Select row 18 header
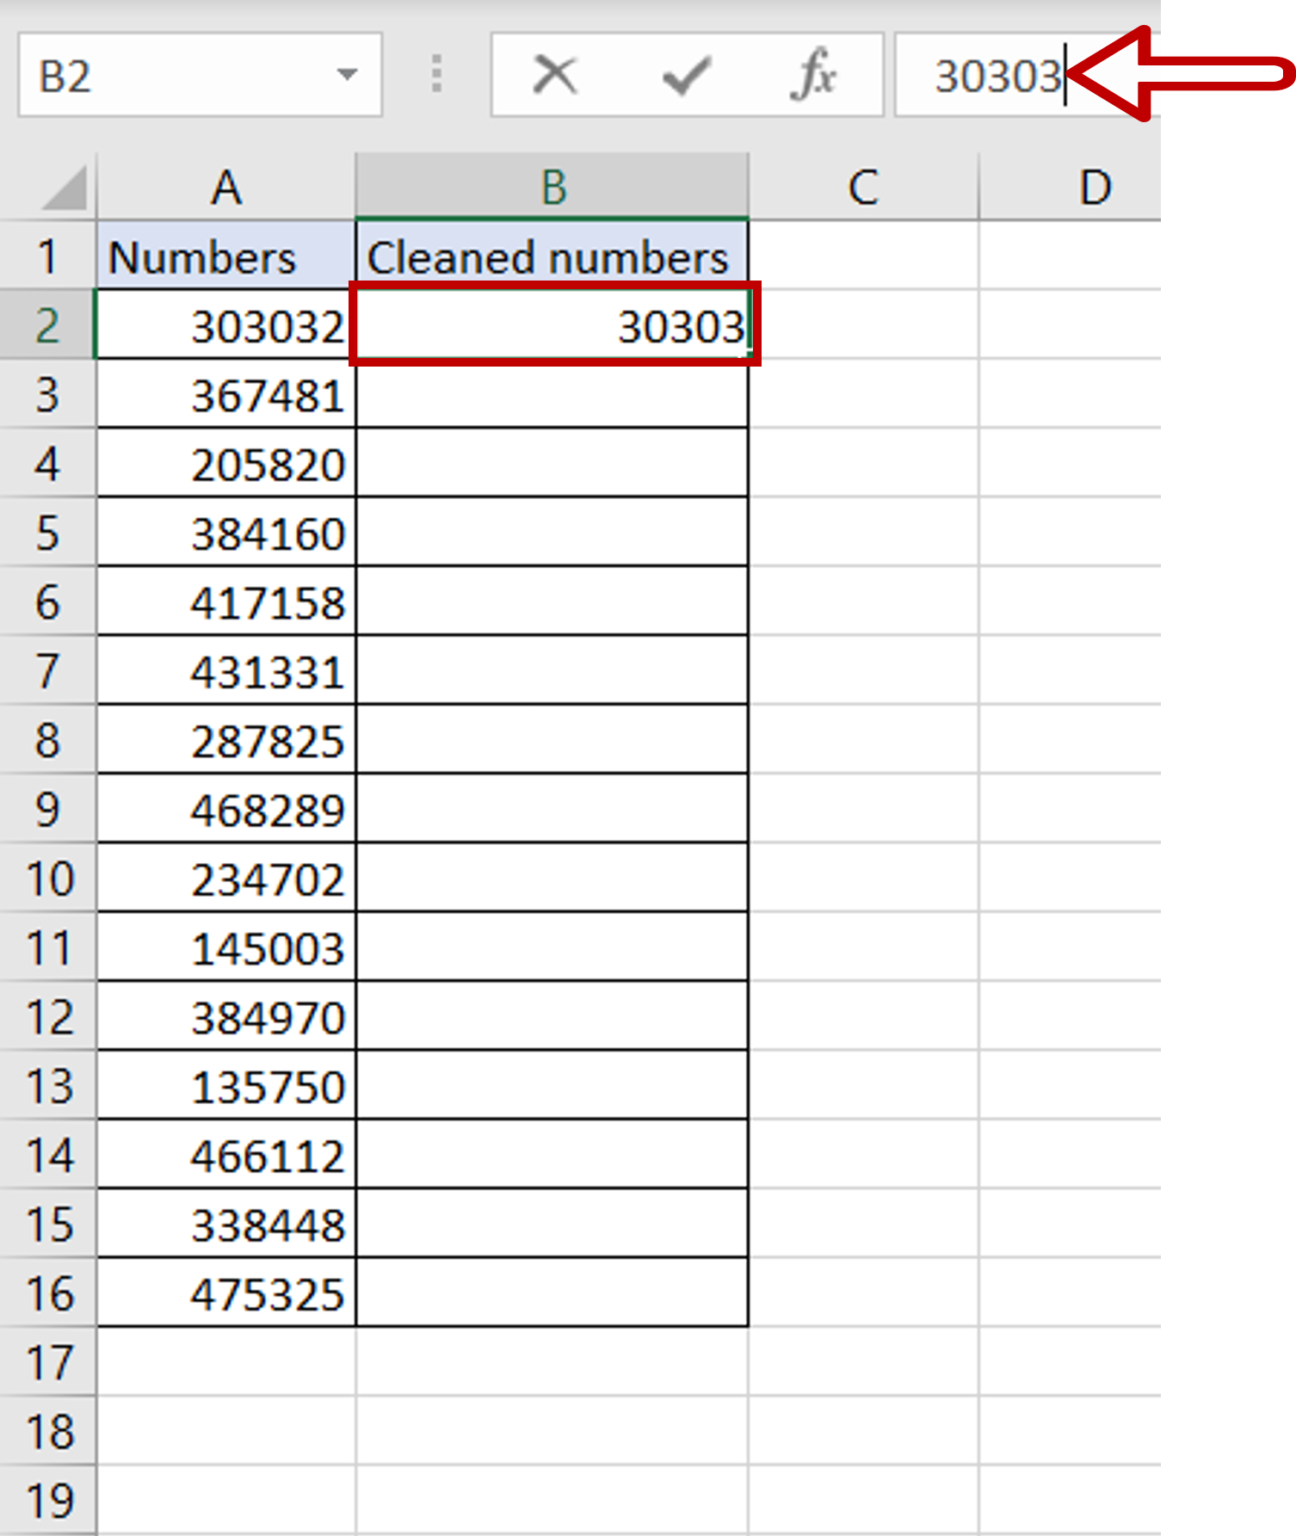The height and width of the screenshot is (1536, 1296). [x=48, y=1431]
